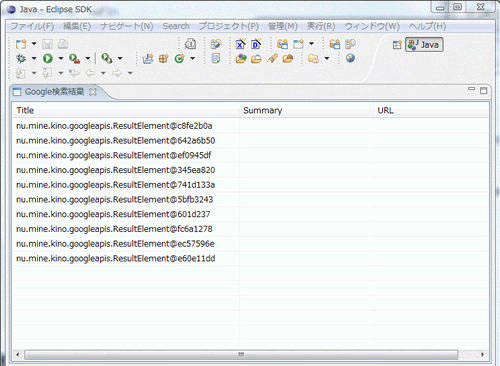Click the faded folder icon before globe
The width and height of the screenshot is (500, 366).
tap(313, 59)
